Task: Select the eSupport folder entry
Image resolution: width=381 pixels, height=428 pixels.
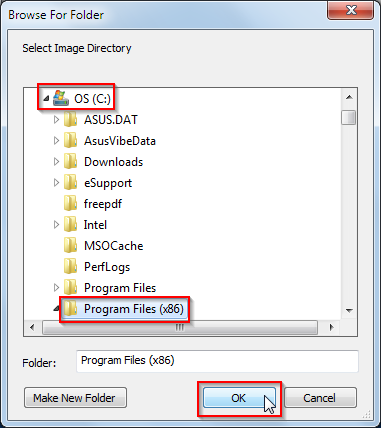Action: (x=108, y=183)
